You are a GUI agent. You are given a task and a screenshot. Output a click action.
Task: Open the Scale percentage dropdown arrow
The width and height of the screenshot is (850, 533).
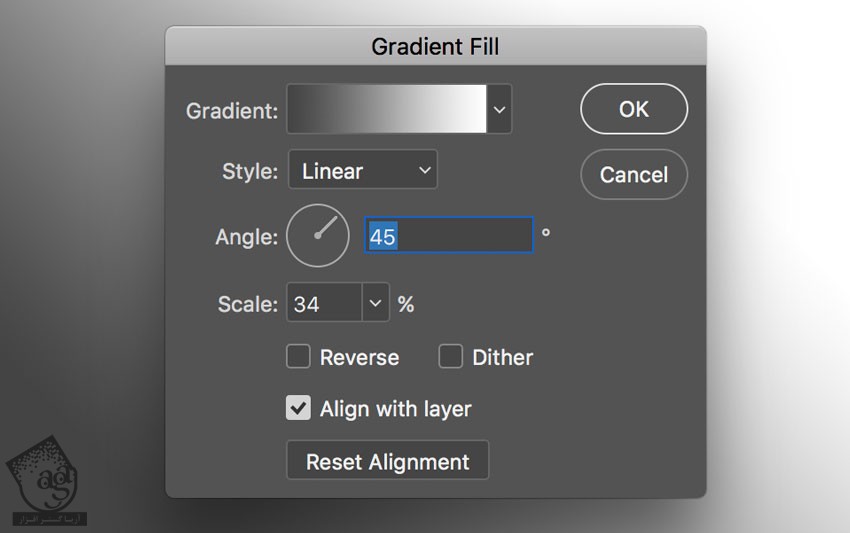pyautogui.click(x=376, y=303)
